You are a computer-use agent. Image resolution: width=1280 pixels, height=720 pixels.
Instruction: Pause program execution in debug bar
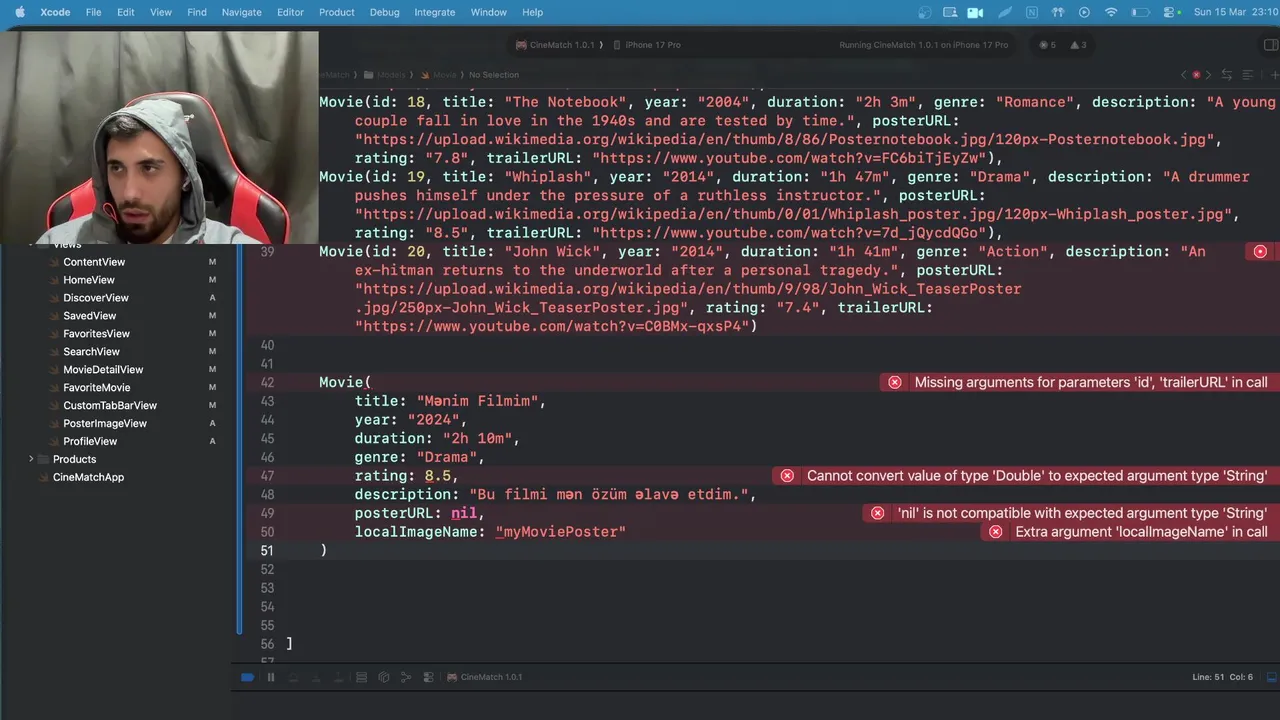click(270, 677)
